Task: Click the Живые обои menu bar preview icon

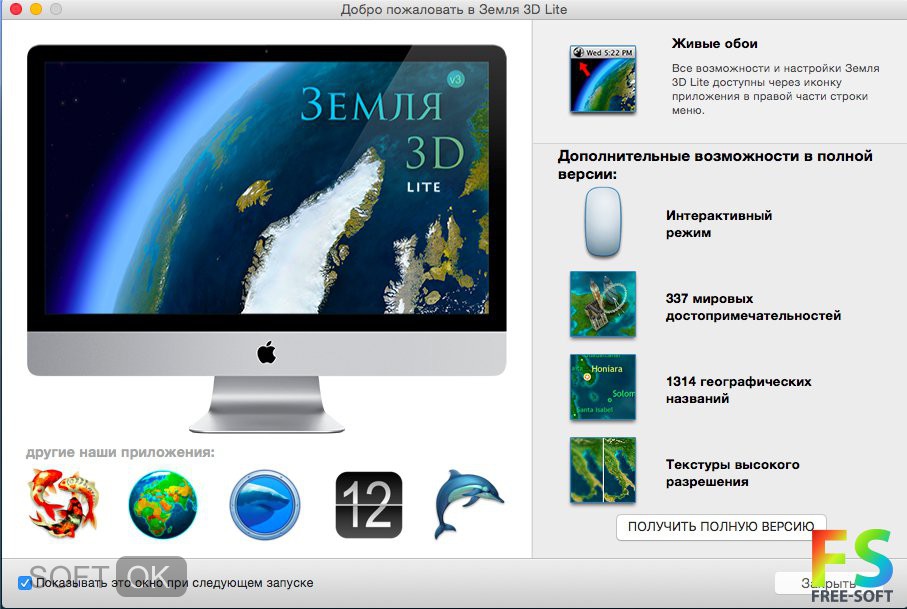Action: point(603,79)
